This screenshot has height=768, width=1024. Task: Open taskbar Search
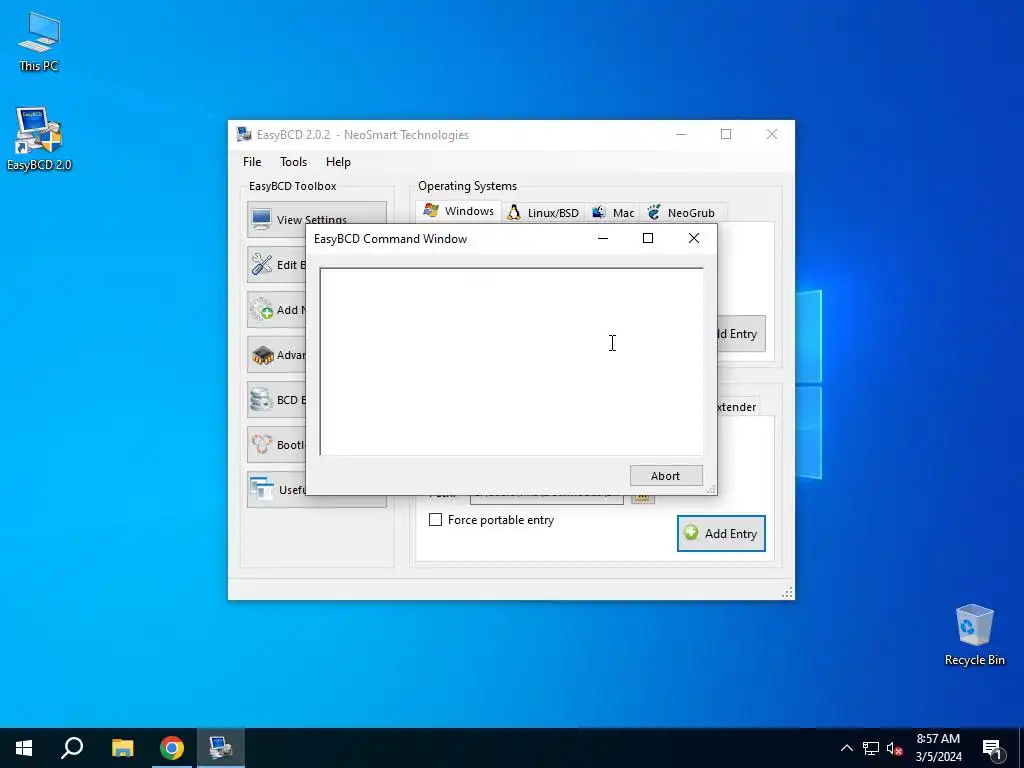(72, 748)
